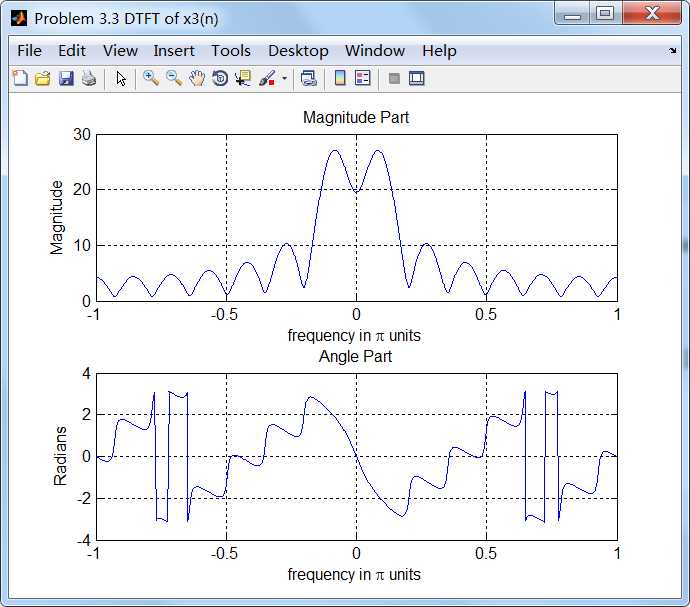Click the upper plot's frequency x-axis label
The width and height of the screenshot is (690, 607).
(x=354, y=335)
